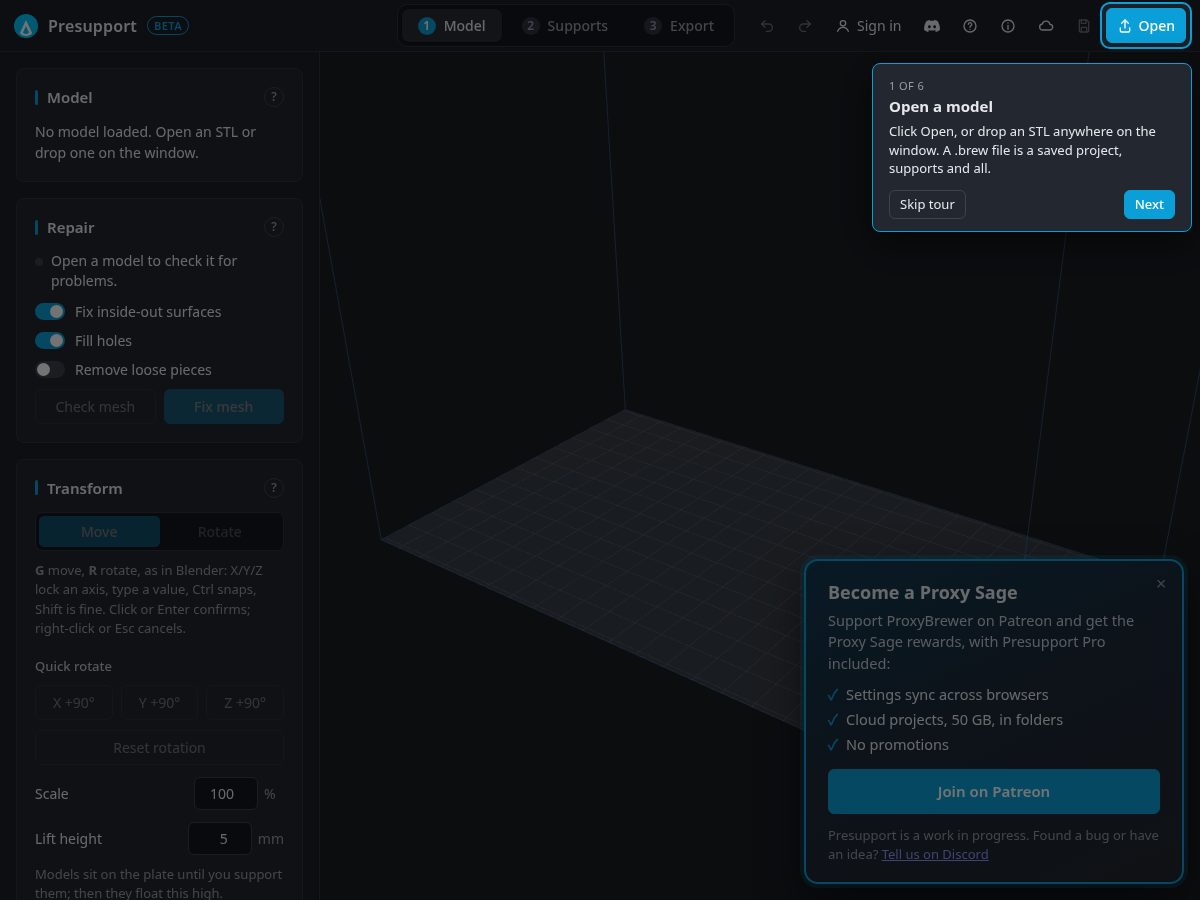The image size is (1200, 900).
Task: Click the redo arrow icon
Action: [805, 26]
